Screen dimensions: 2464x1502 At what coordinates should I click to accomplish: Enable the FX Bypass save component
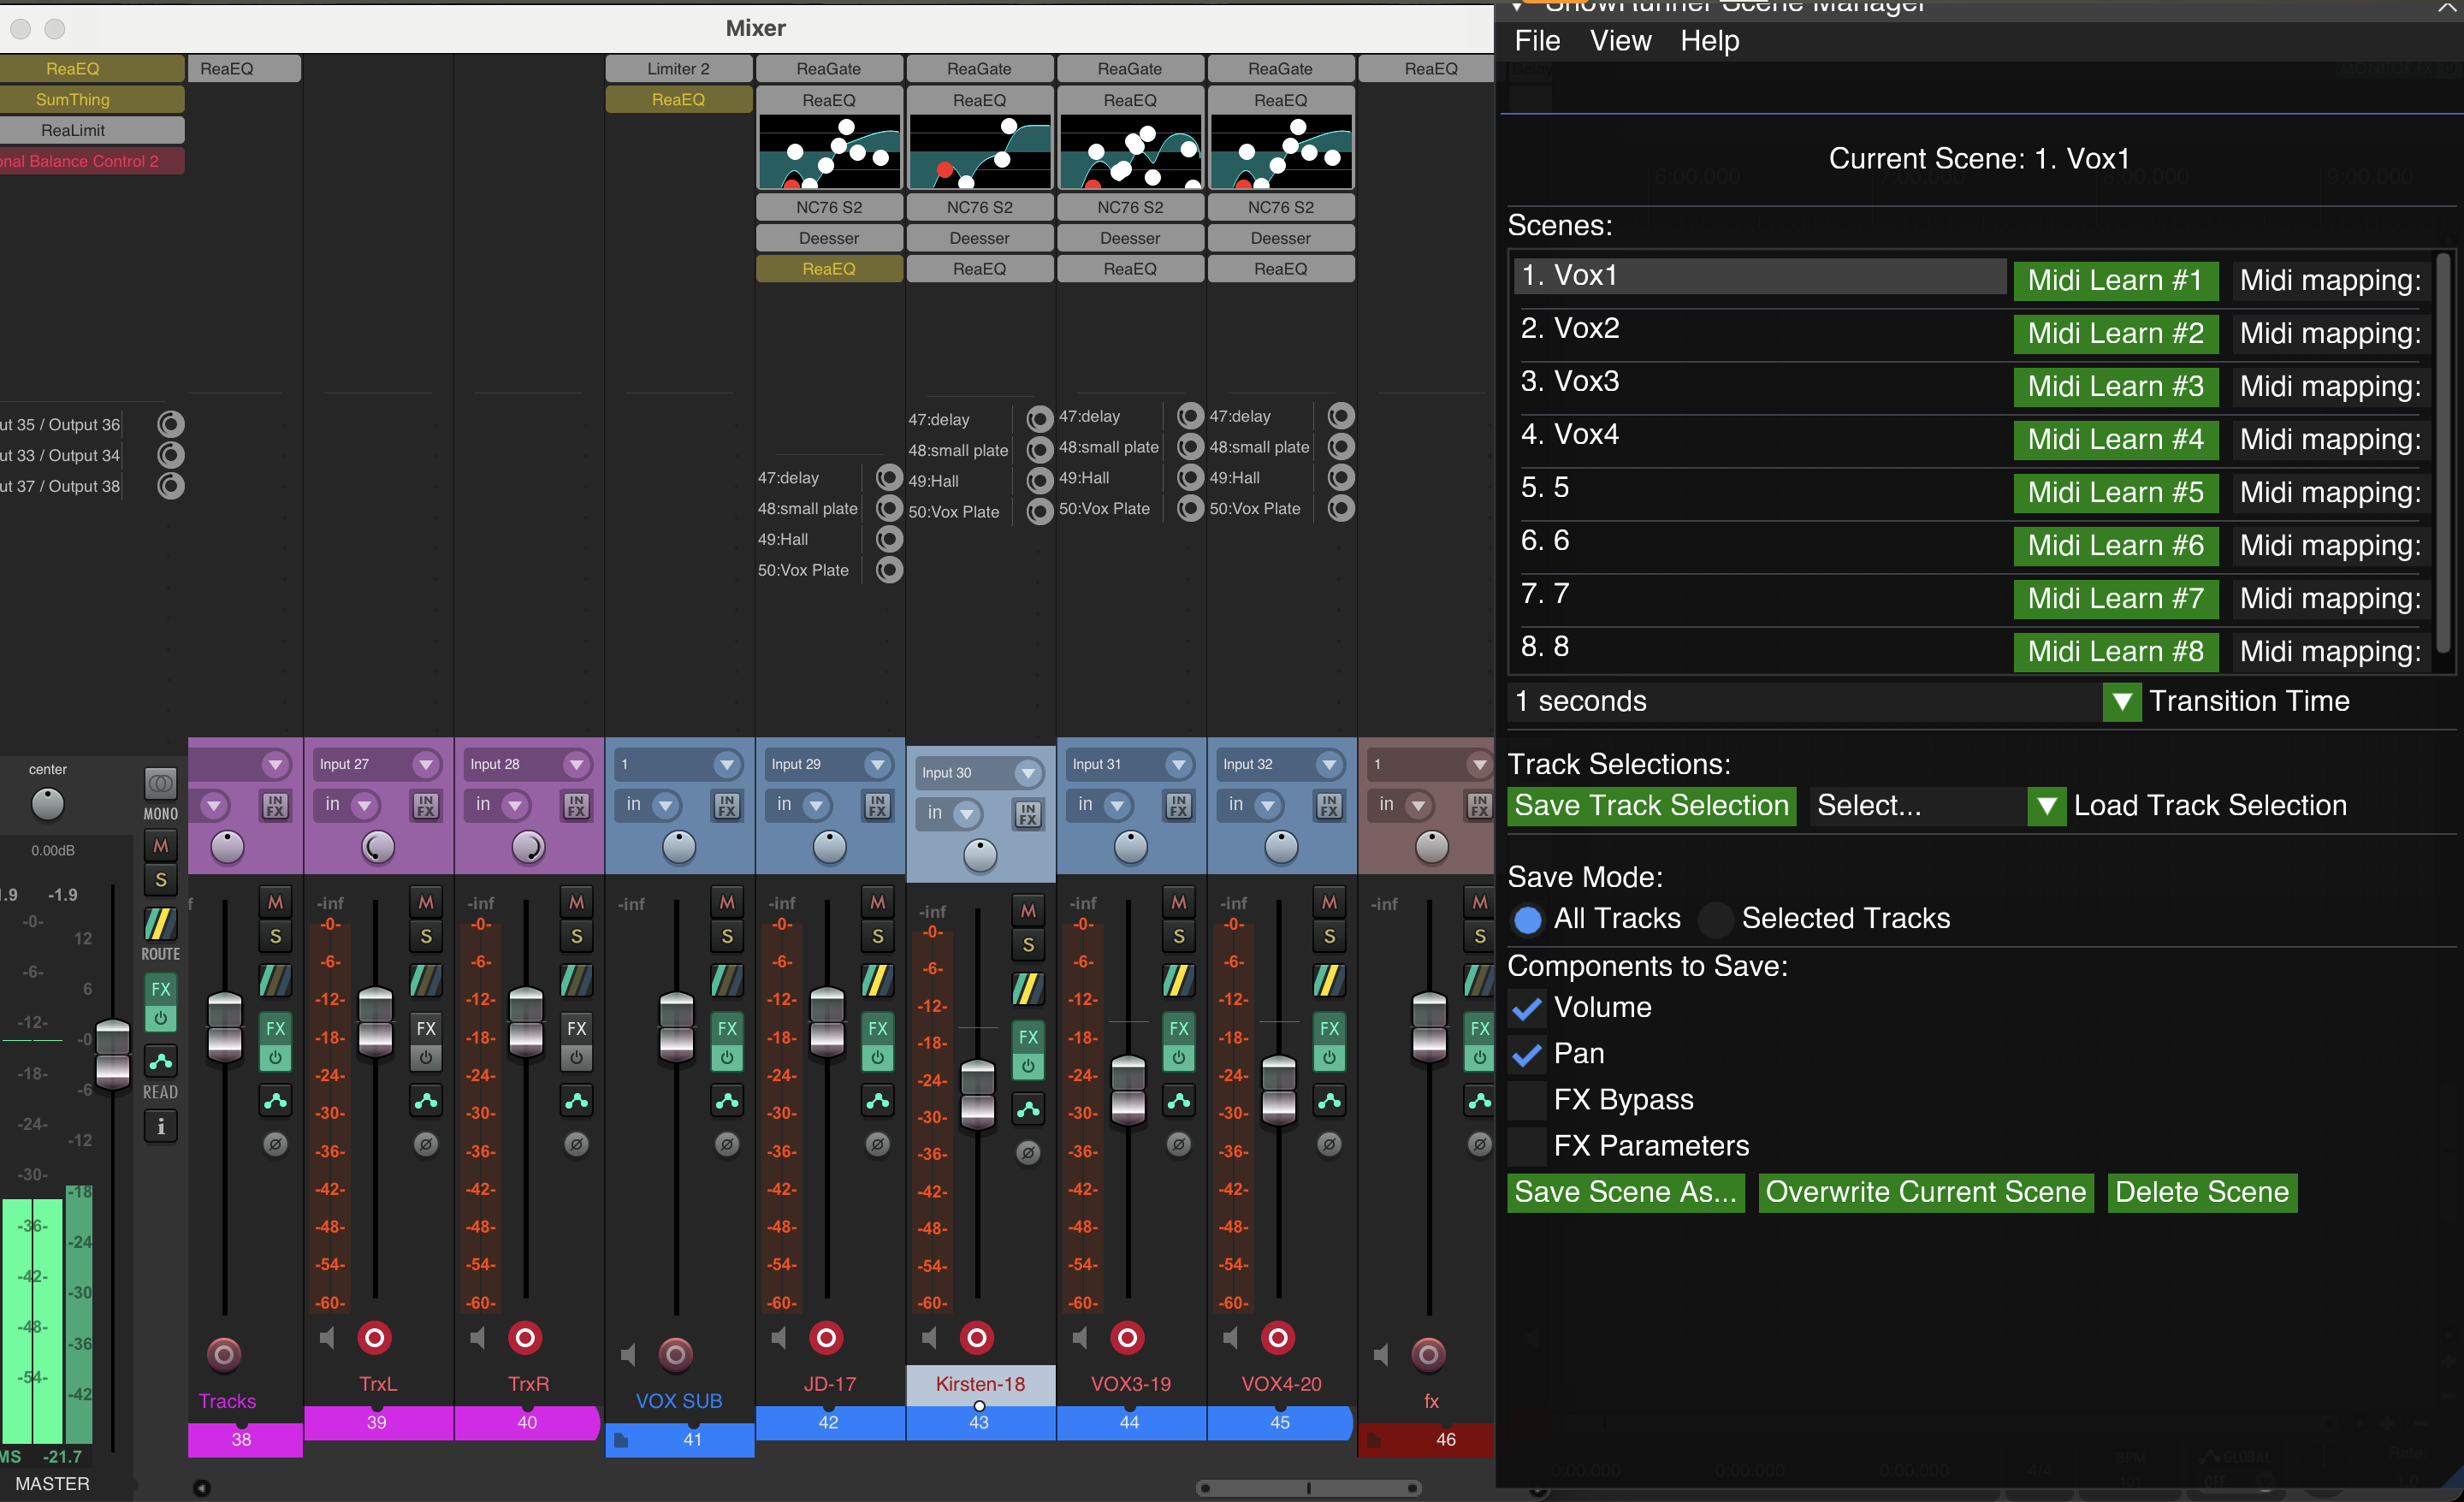coord(1527,1099)
